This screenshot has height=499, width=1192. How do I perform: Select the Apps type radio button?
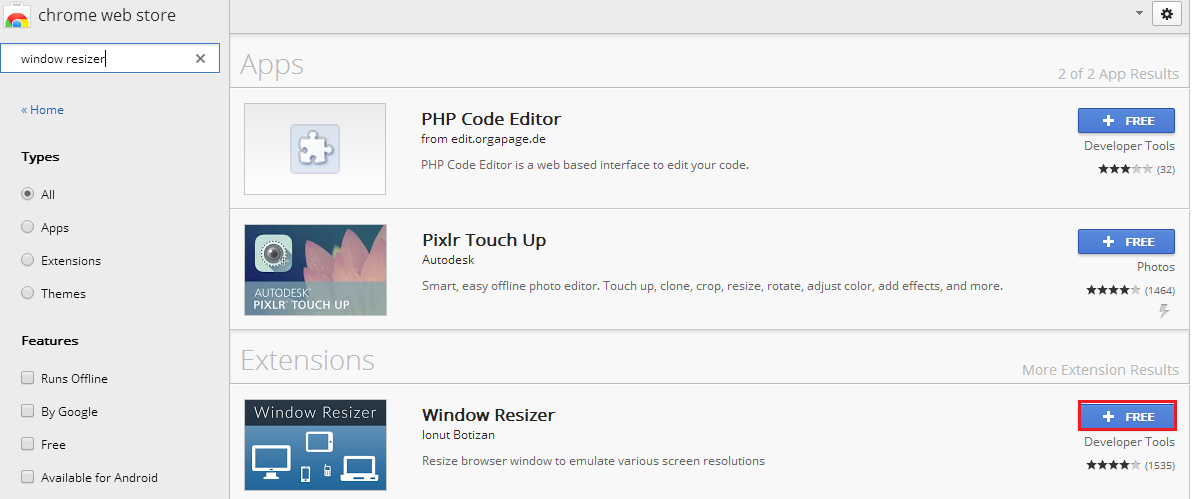[28, 227]
